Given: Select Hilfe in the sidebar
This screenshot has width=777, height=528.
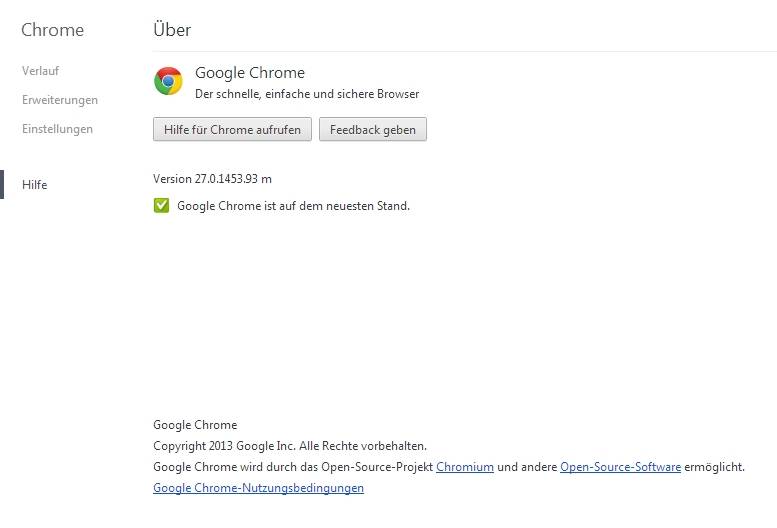Looking at the screenshot, I should [x=35, y=185].
